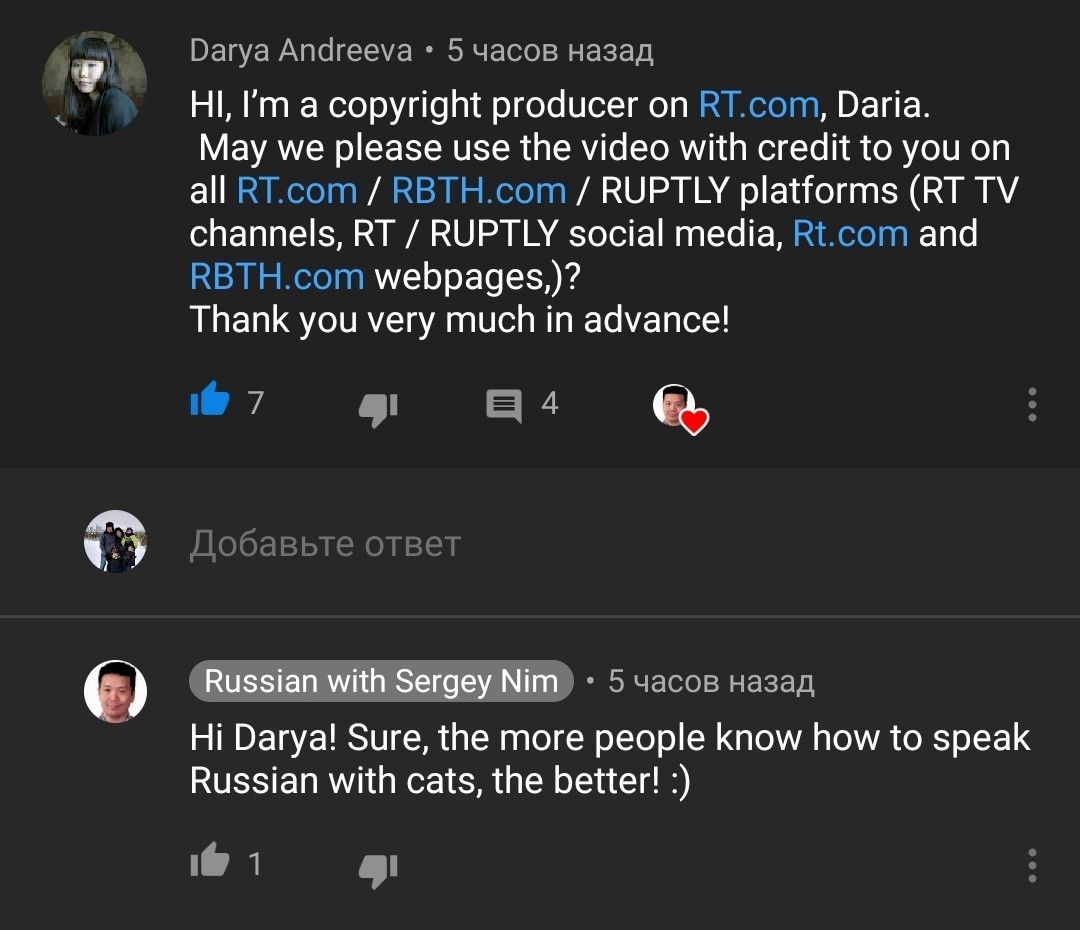The width and height of the screenshot is (1080, 930).
Task: Open Sergey Nim's profile avatar in reply
Action: point(115,691)
